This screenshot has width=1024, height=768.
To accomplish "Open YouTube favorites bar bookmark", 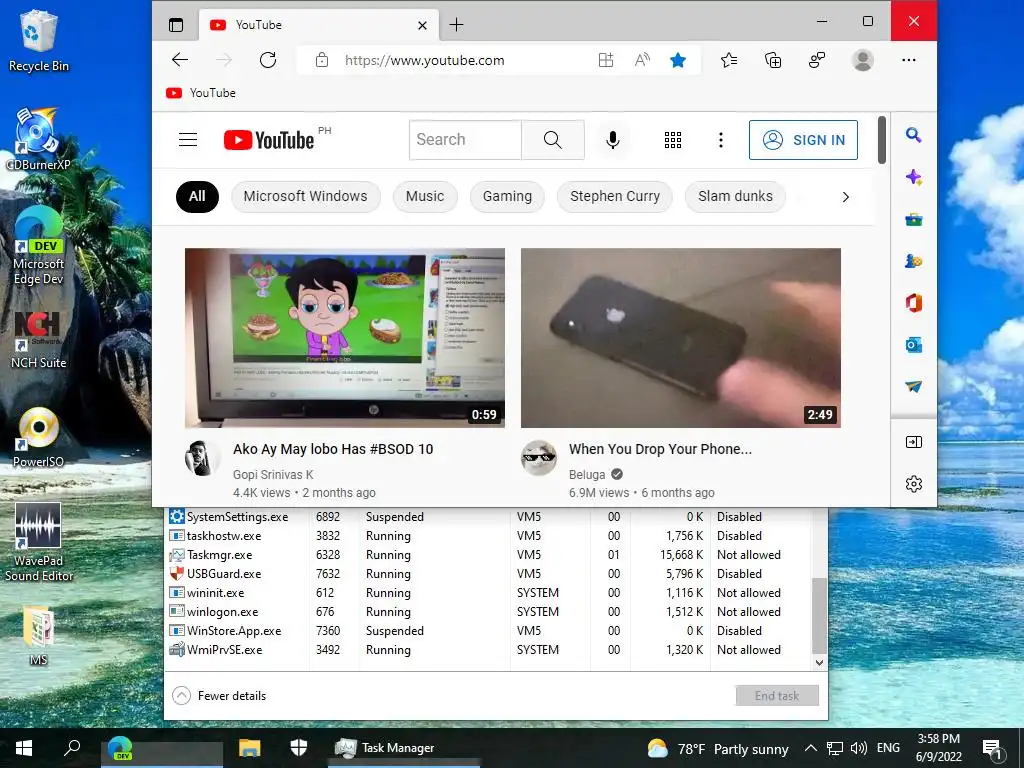I will [200, 93].
